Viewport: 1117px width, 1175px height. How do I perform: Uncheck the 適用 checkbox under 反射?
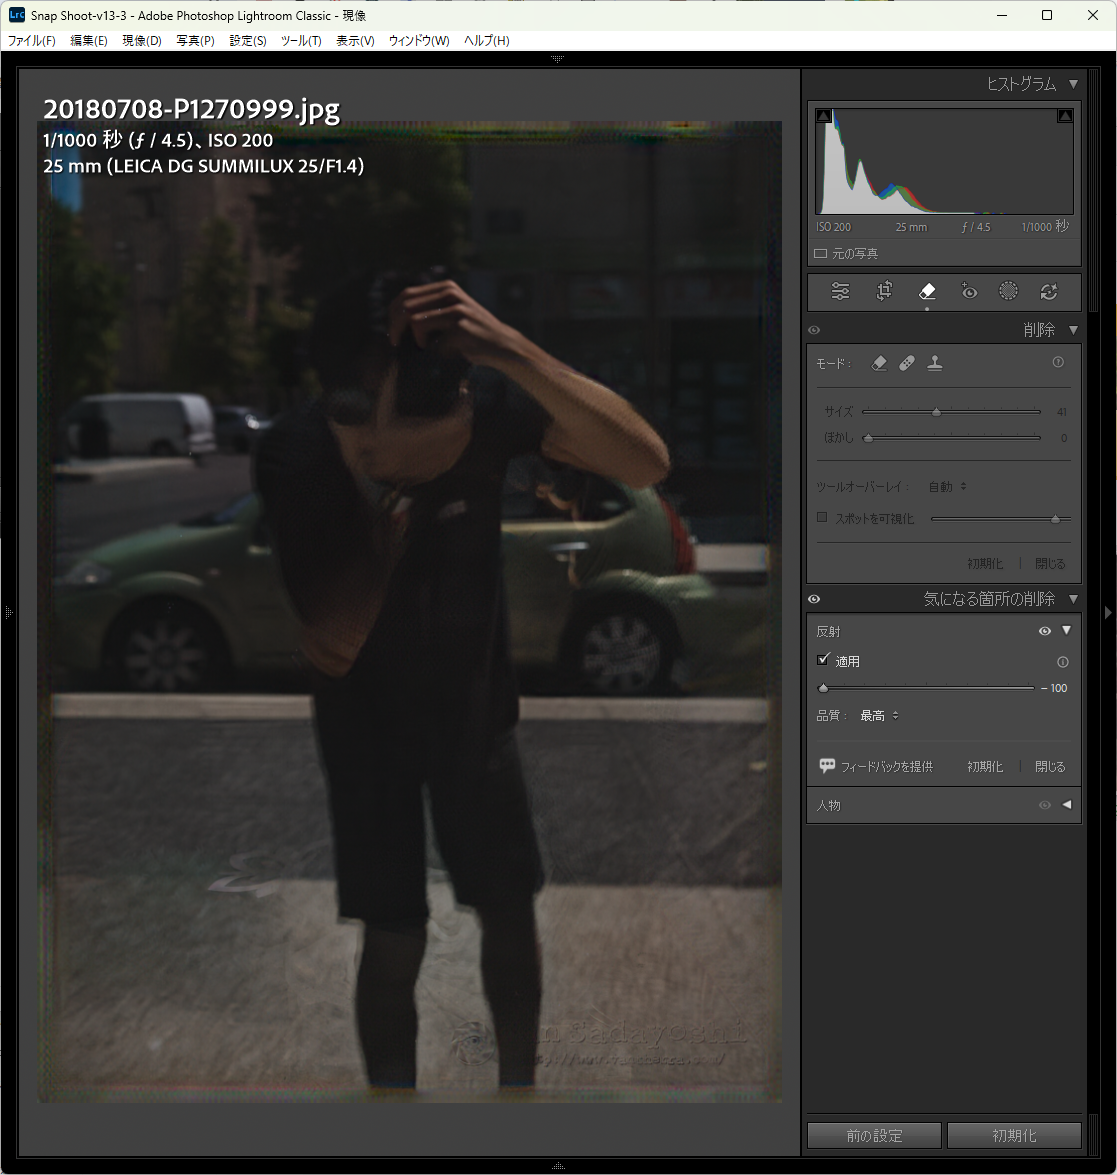point(823,660)
